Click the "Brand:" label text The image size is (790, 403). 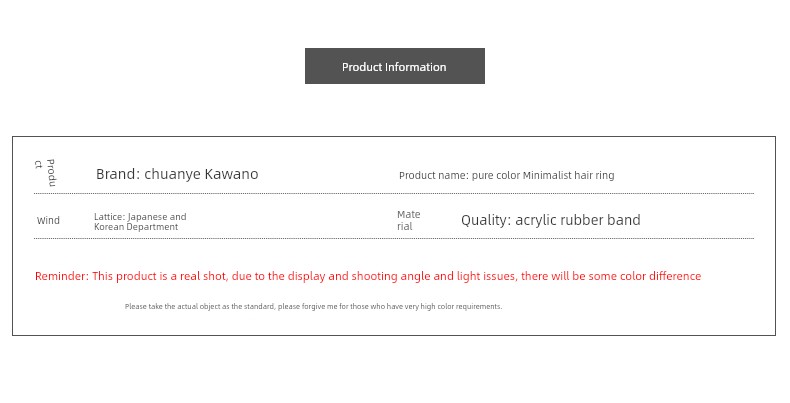(117, 174)
